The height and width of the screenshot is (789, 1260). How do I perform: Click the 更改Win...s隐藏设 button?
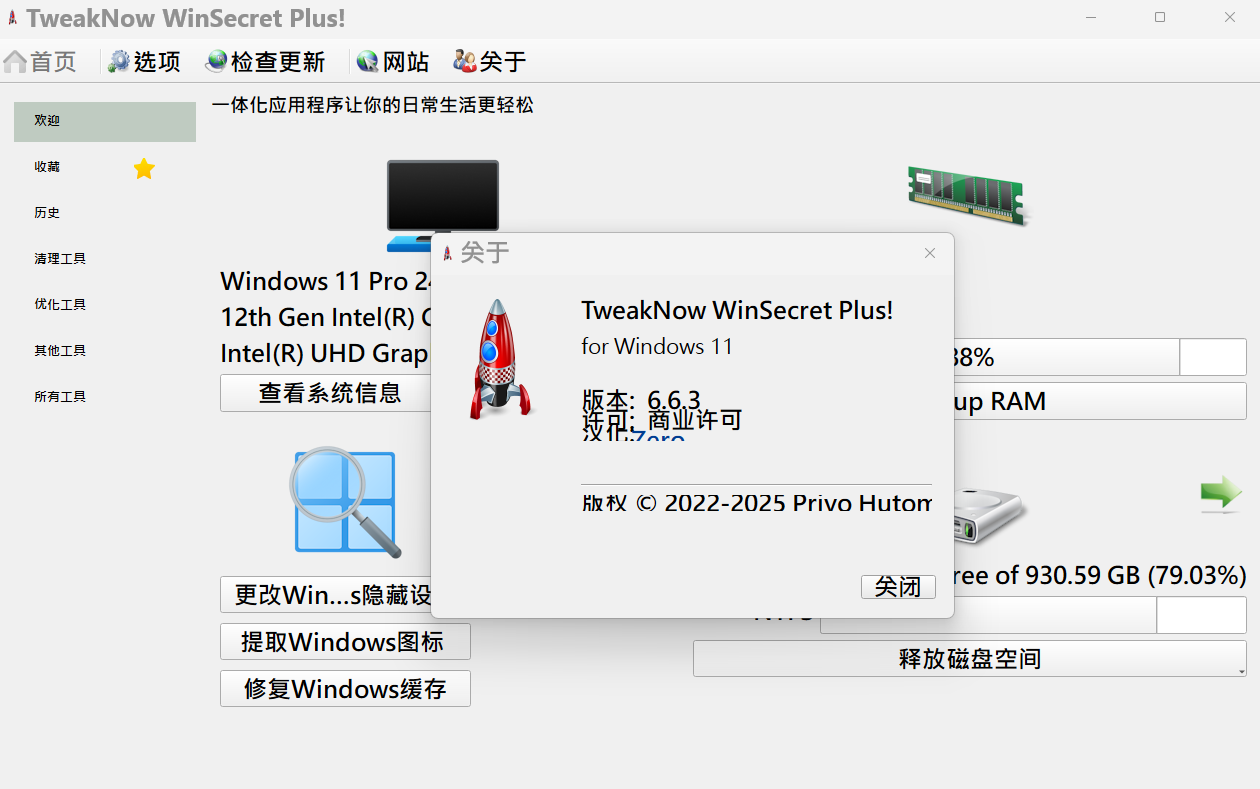click(x=326, y=595)
